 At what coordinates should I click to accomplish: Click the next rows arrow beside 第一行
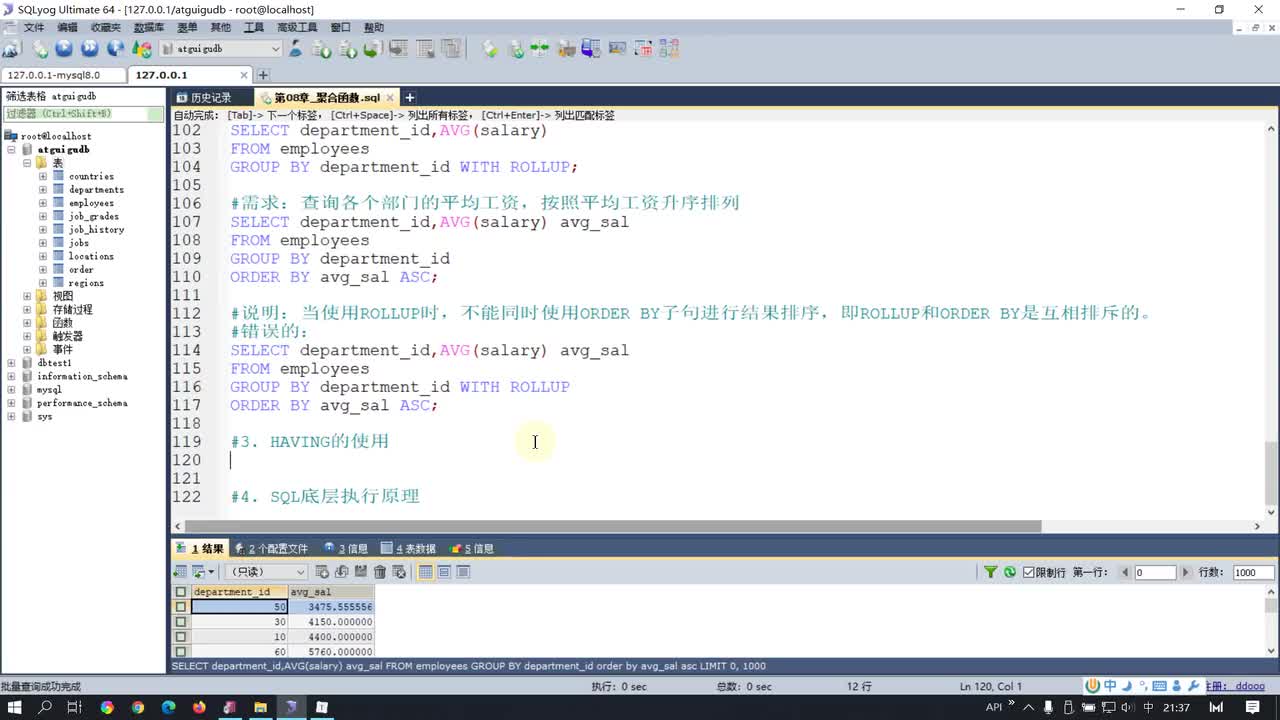tap(1186, 572)
